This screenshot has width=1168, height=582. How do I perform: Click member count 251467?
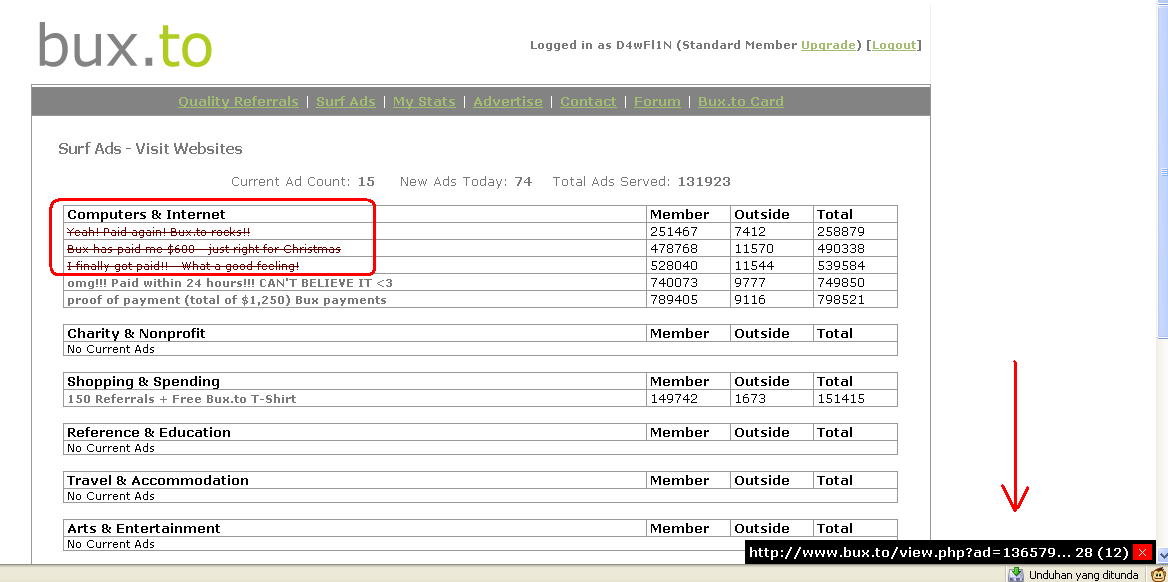pos(674,232)
